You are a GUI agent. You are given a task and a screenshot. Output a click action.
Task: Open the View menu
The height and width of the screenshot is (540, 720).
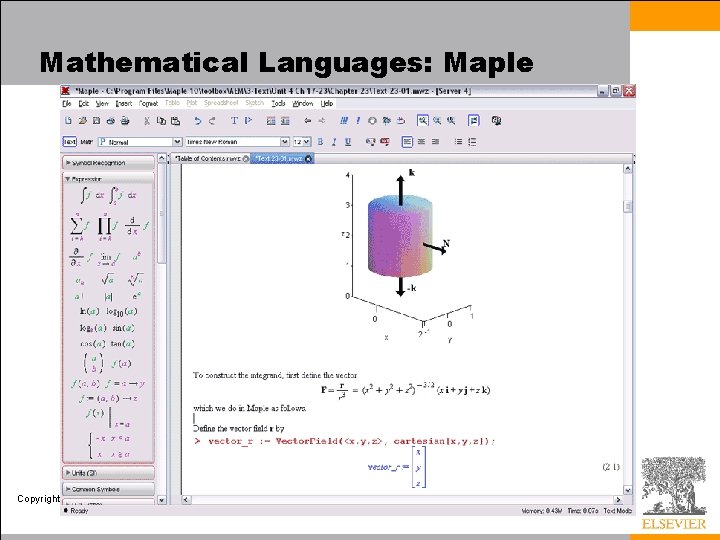[x=102, y=104]
